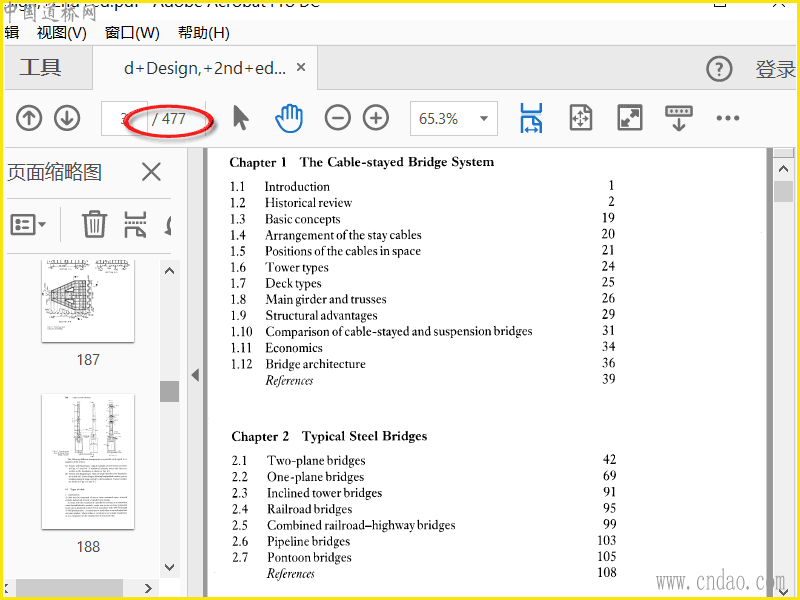Enter full screen view mode
The height and width of the screenshot is (600, 800).
pos(630,118)
